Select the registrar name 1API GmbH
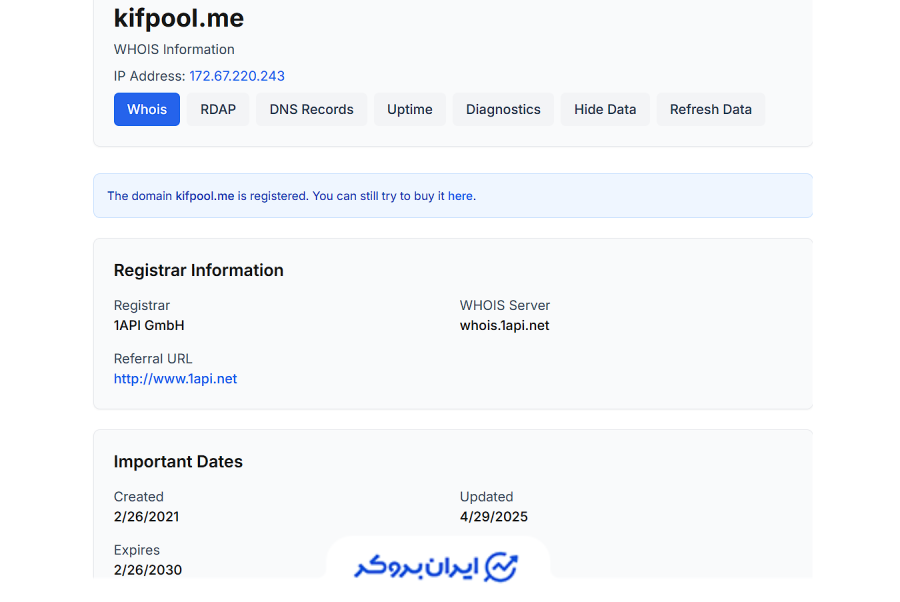The height and width of the screenshot is (602, 900). click(149, 325)
